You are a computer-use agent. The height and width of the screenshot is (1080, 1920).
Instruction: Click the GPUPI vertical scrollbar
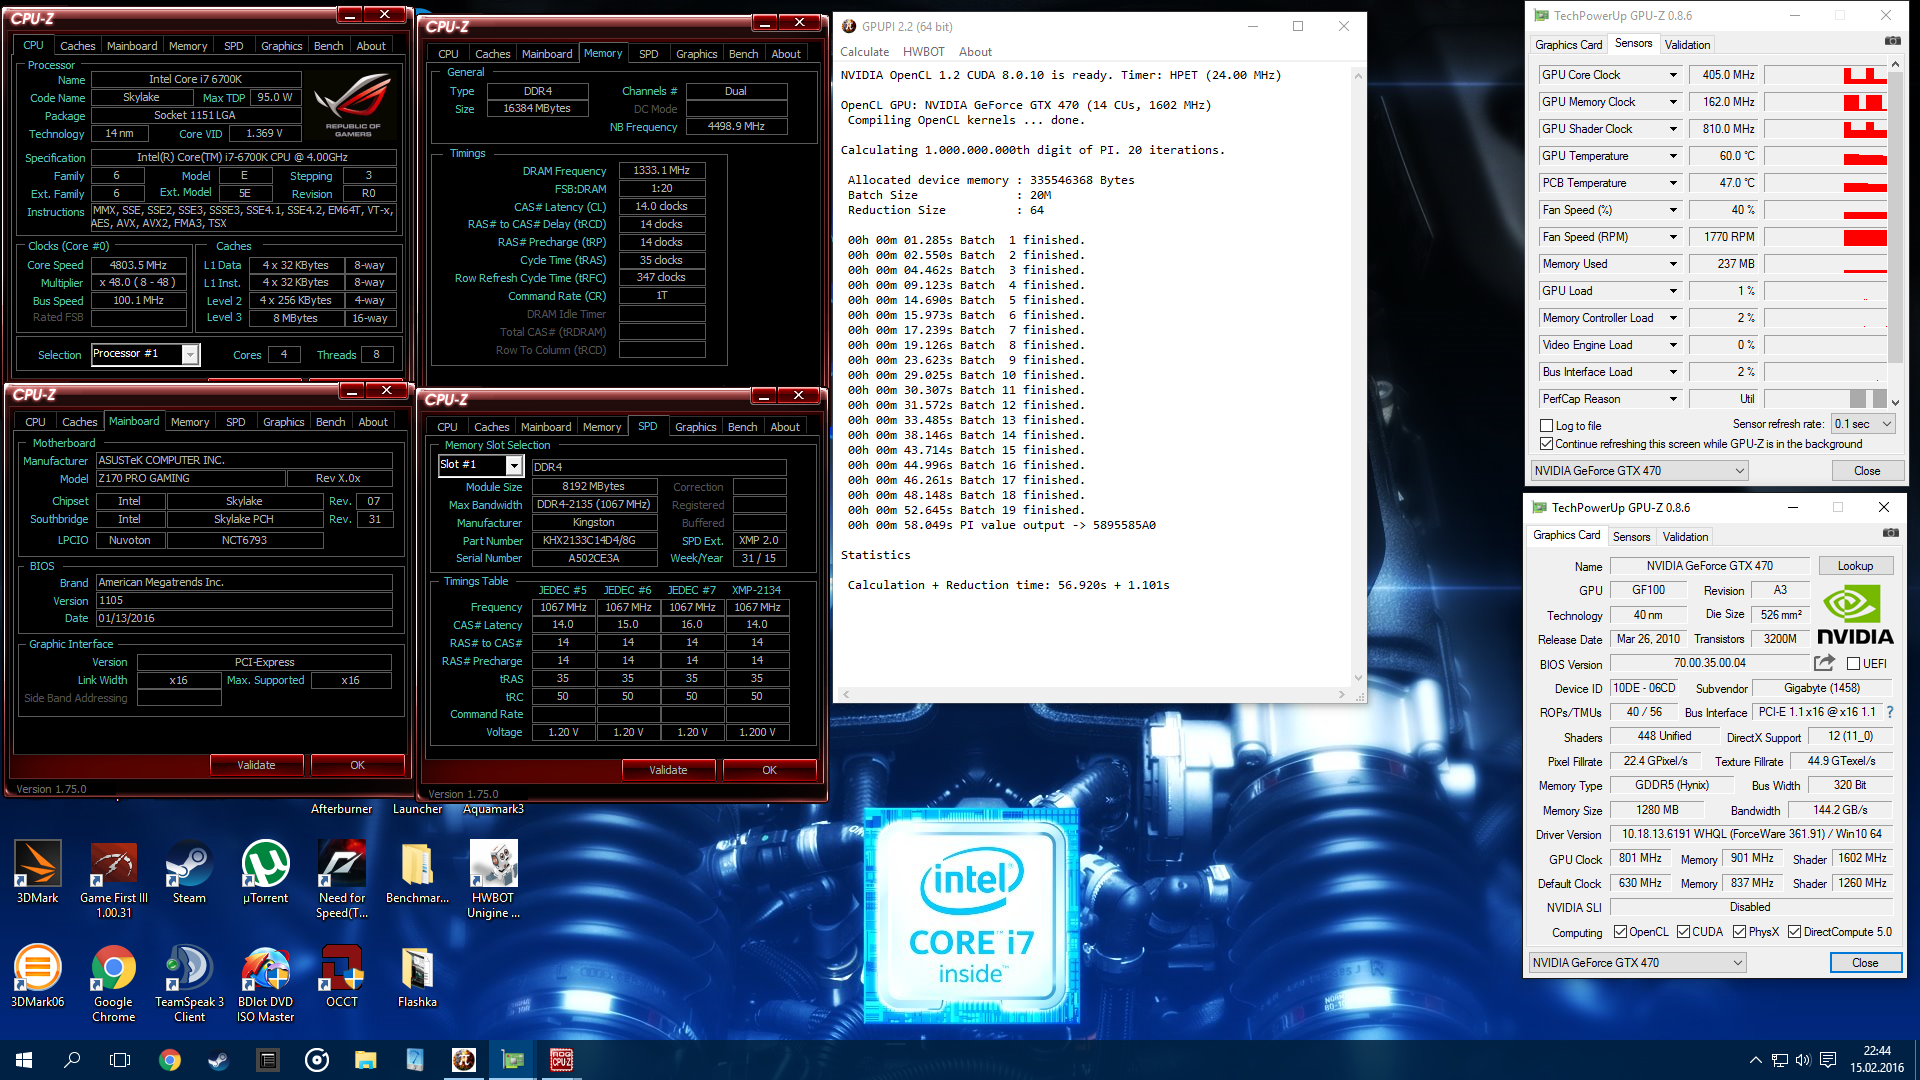(x=1358, y=377)
